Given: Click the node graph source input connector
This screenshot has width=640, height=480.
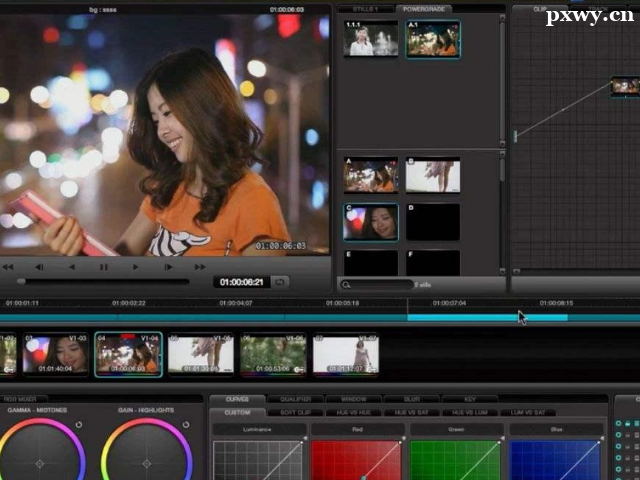Looking at the screenshot, I should coord(515,136).
